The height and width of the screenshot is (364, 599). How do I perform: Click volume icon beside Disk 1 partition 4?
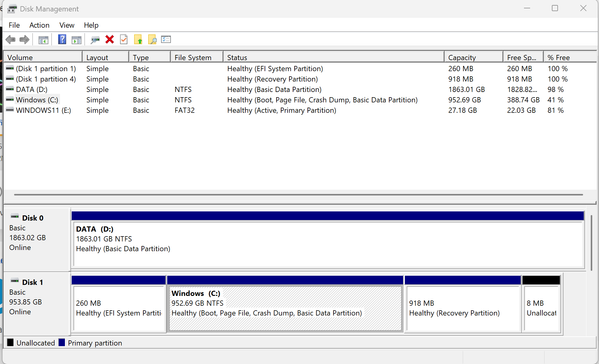(10, 78)
